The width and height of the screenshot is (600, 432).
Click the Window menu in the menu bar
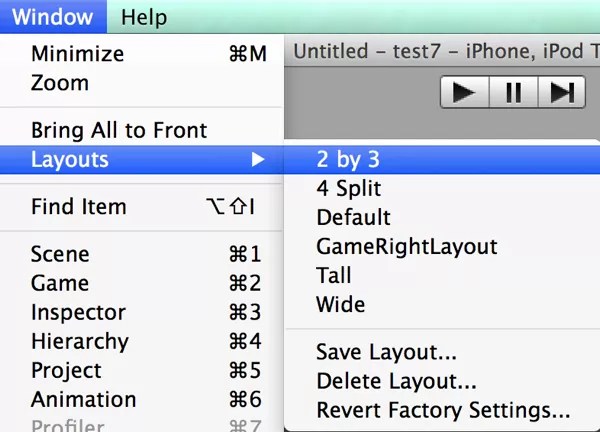pyautogui.click(x=53, y=17)
